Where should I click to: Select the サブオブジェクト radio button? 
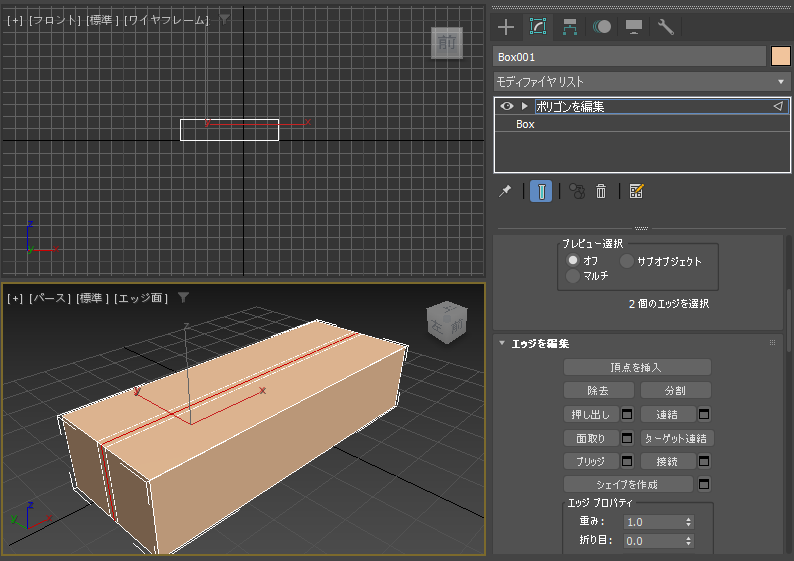pyautogui.click(x=627, y=261)
